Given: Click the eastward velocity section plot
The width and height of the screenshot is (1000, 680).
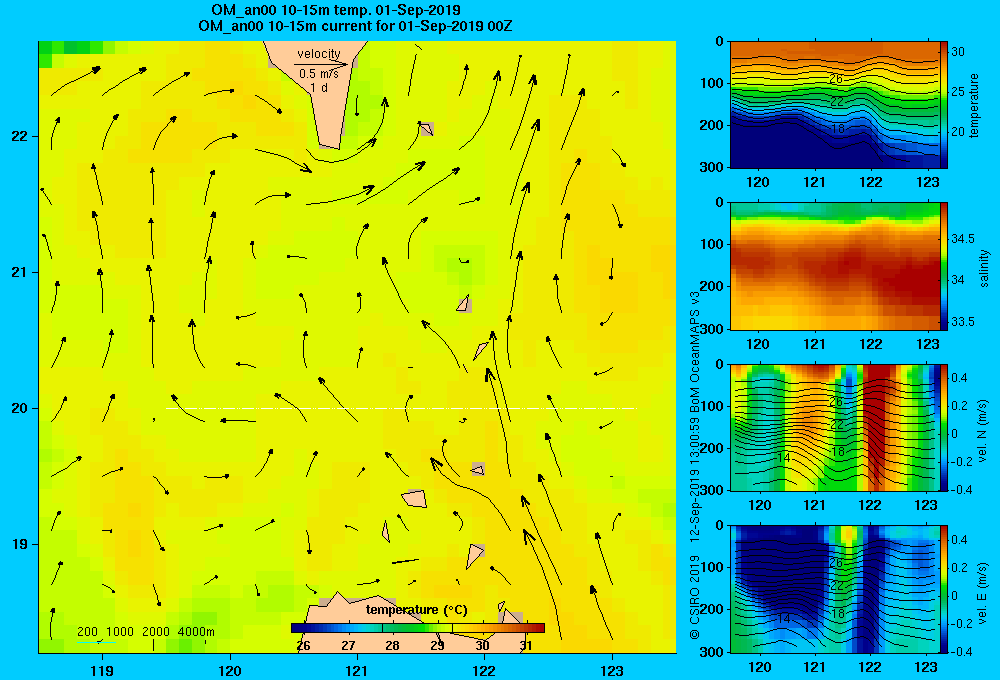Looking at the screenshot, I should pyautogui.click(x=834, y=589).
